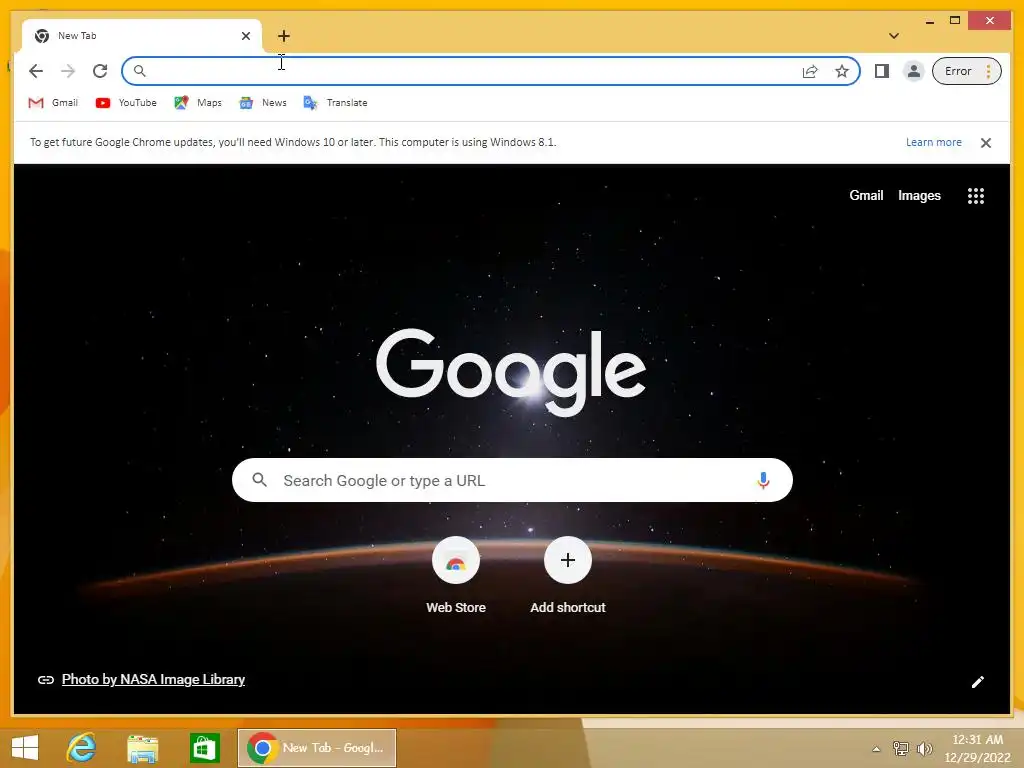Click magnifier in Google search box
This screenshot has height=768, width=1024.
tap(259, 480)
